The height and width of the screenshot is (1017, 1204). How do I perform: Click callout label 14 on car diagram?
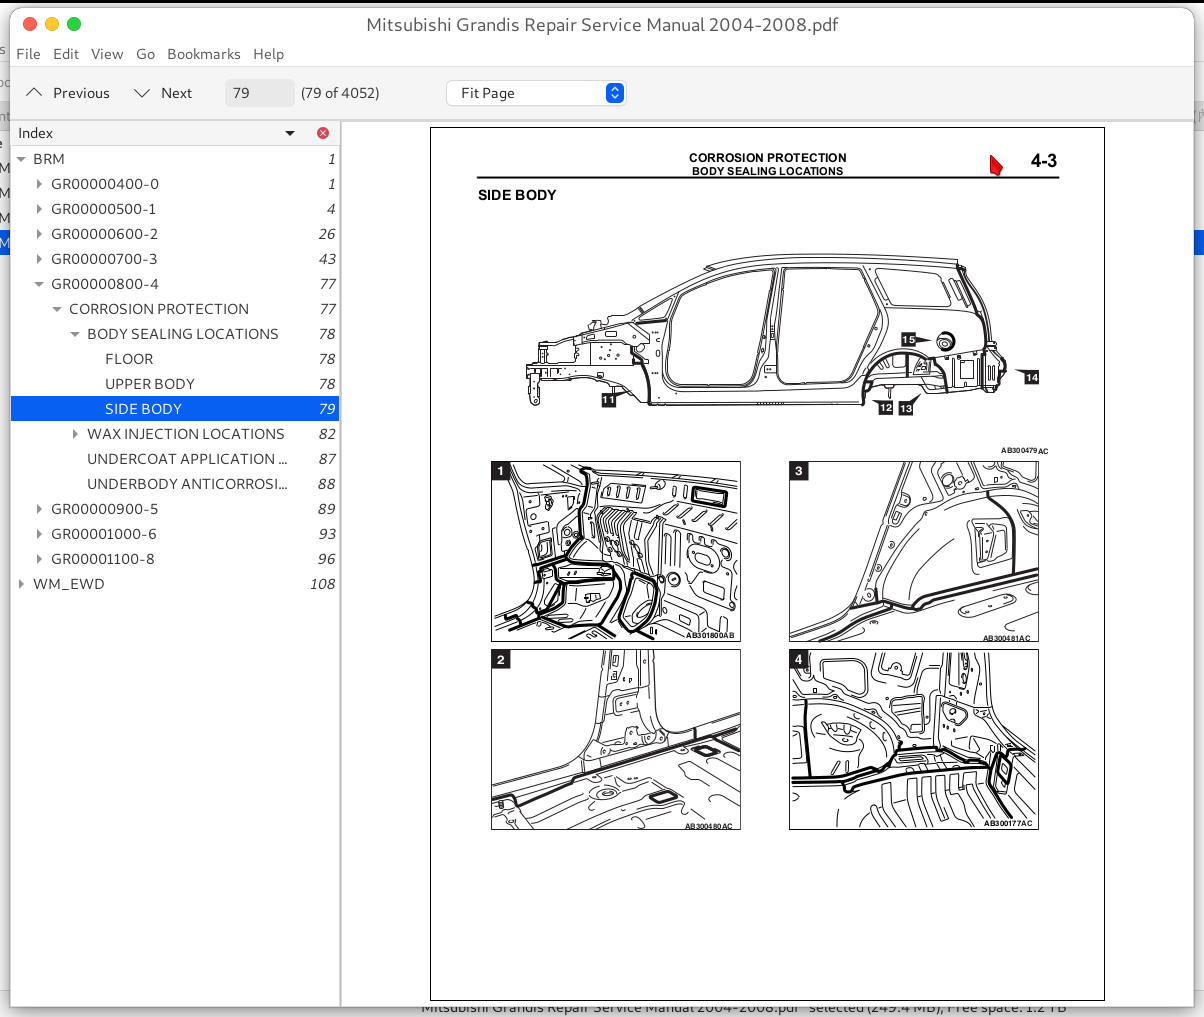point(1032,377)
